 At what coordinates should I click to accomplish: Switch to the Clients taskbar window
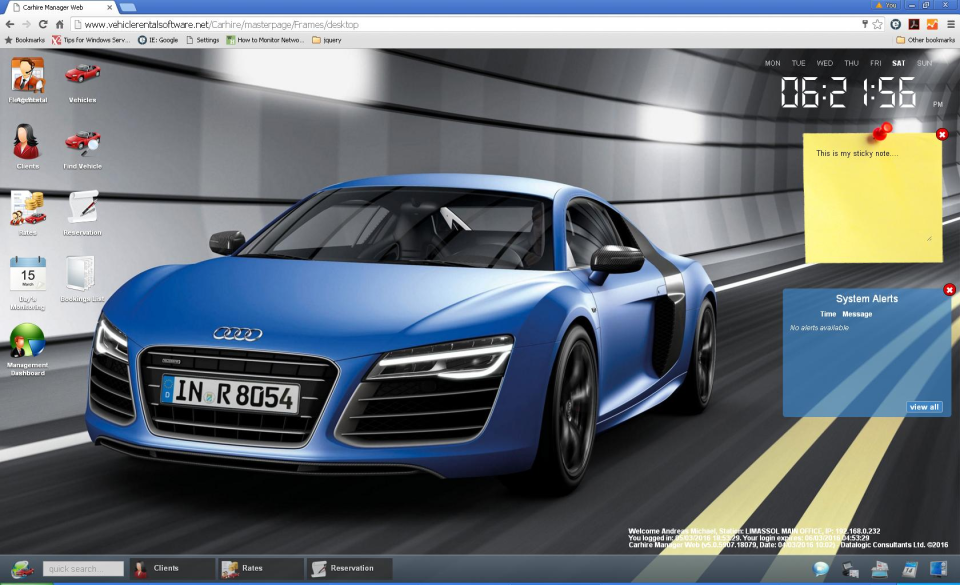(173, 568)
